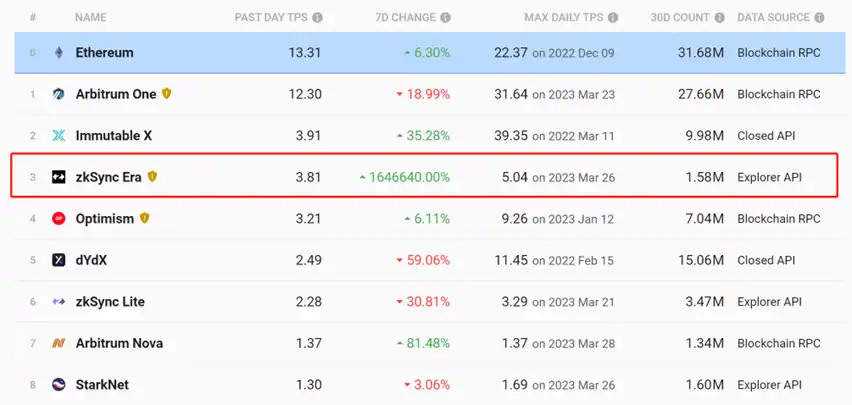
Task: Click the shield badge beside Arbitrum One
Action: 167,94
